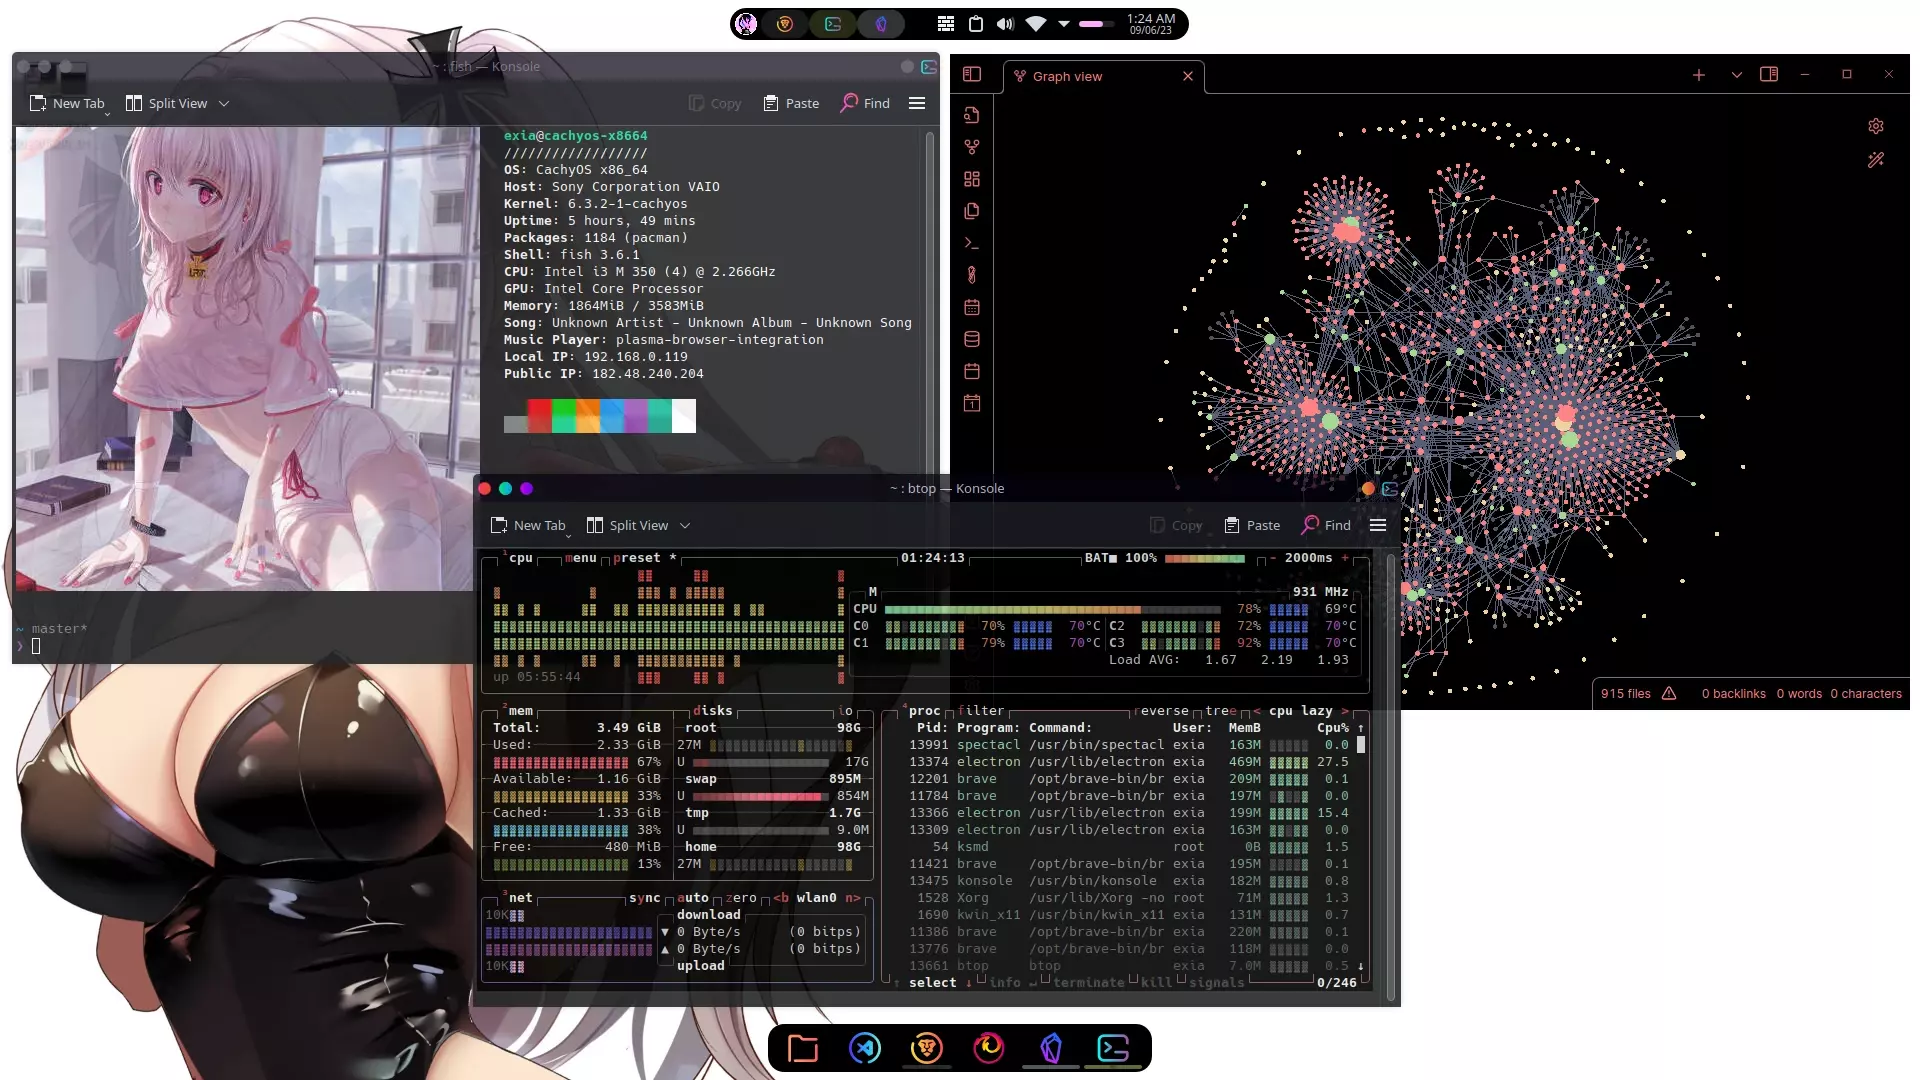Open volume control in top panel
Screen dimensions: 1920x1080
[1005, 24]
